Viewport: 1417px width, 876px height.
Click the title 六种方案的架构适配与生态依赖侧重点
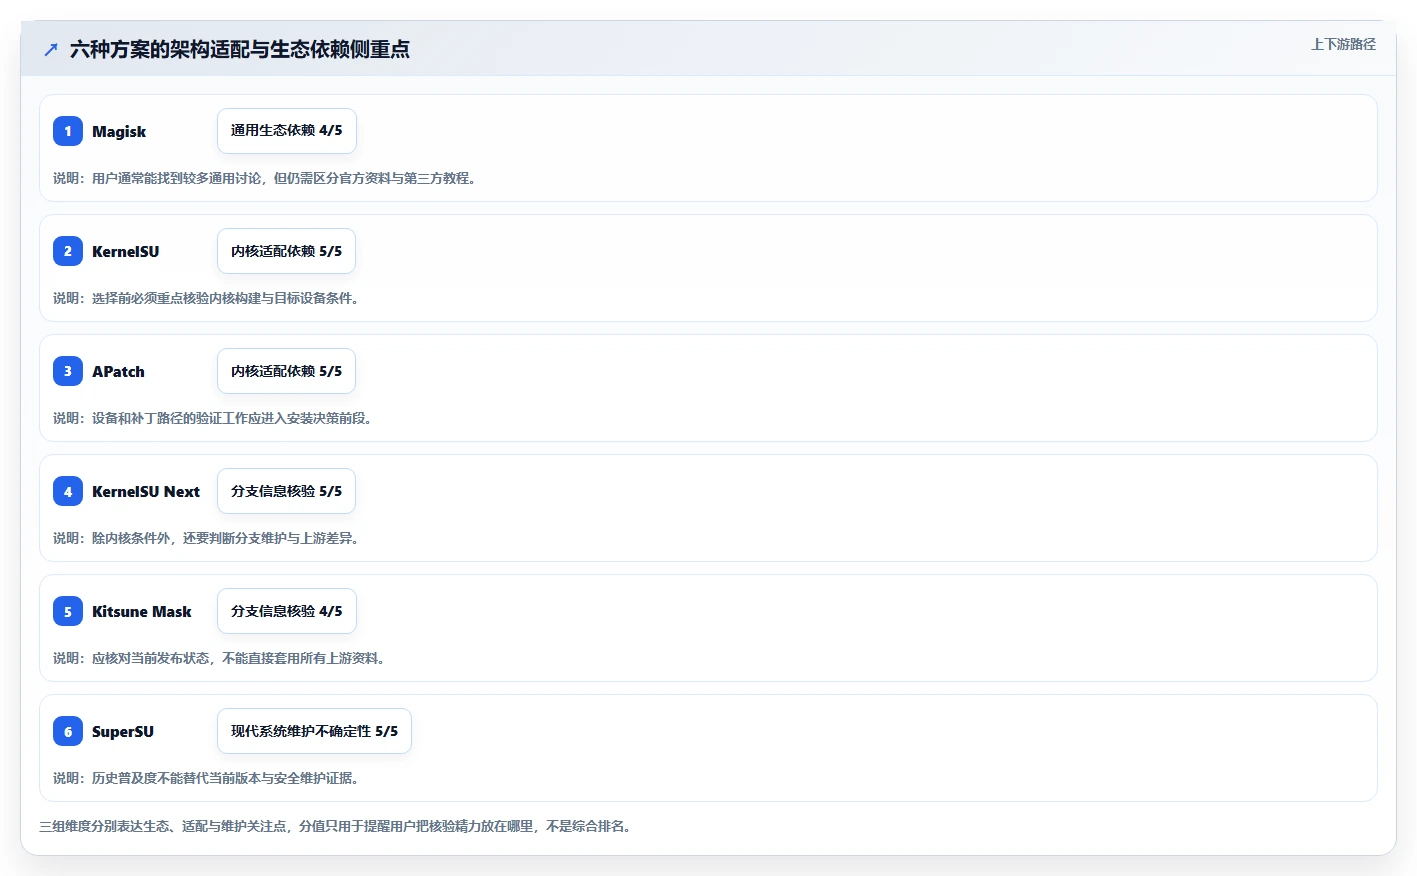240,49
